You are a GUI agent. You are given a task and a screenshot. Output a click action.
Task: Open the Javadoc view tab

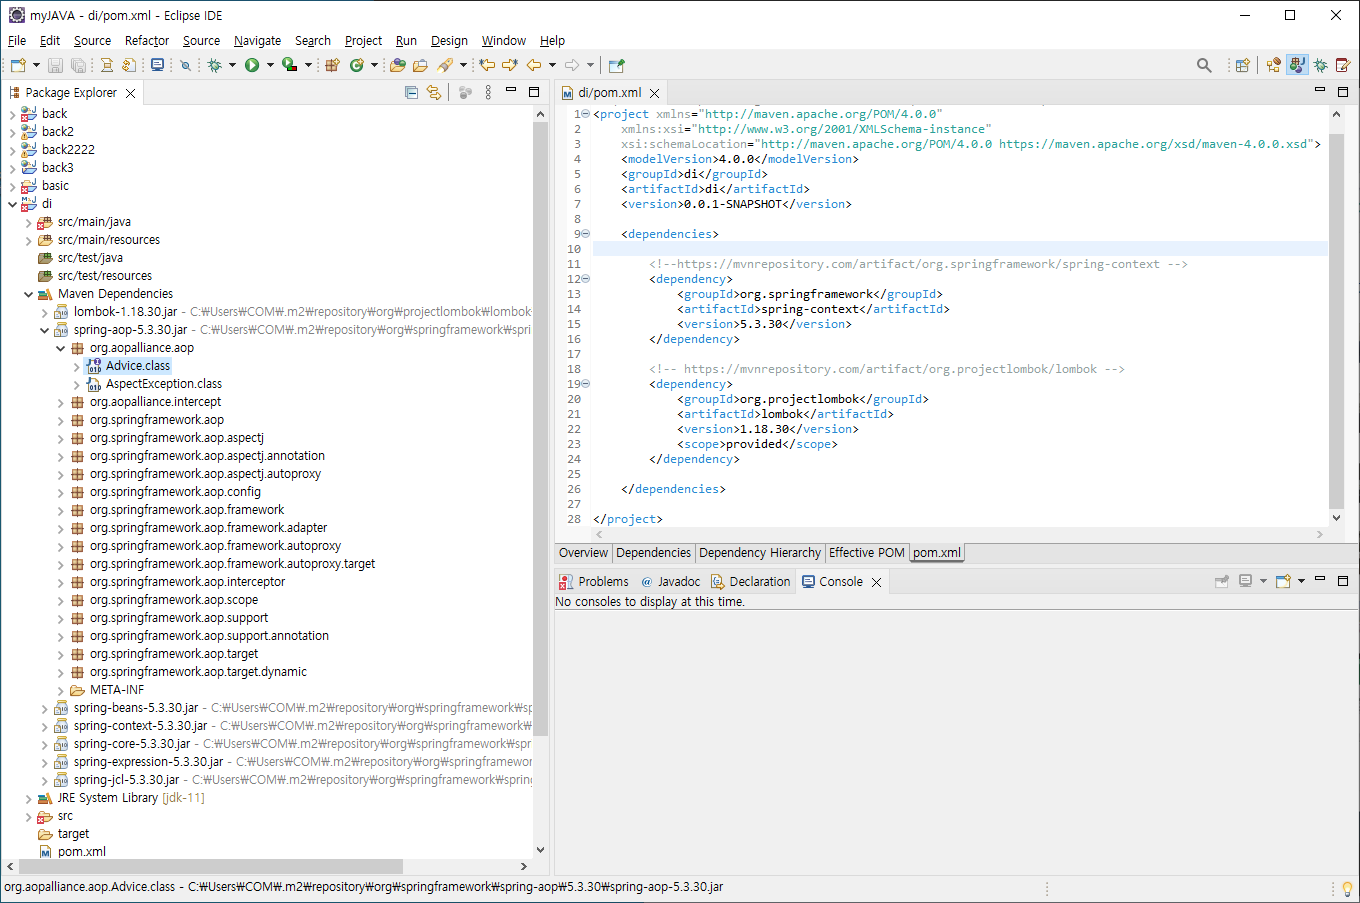tap(670, 581)
